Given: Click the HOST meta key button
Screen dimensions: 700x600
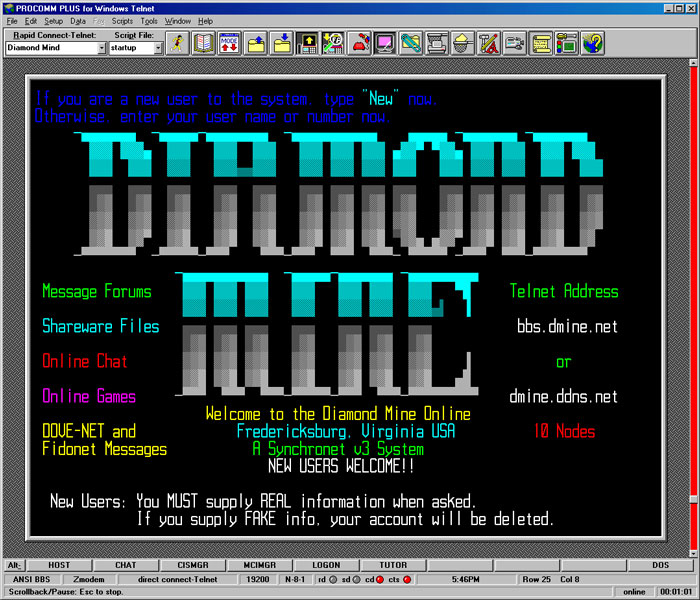Looking at the screenshot, I should coord(59,565).
